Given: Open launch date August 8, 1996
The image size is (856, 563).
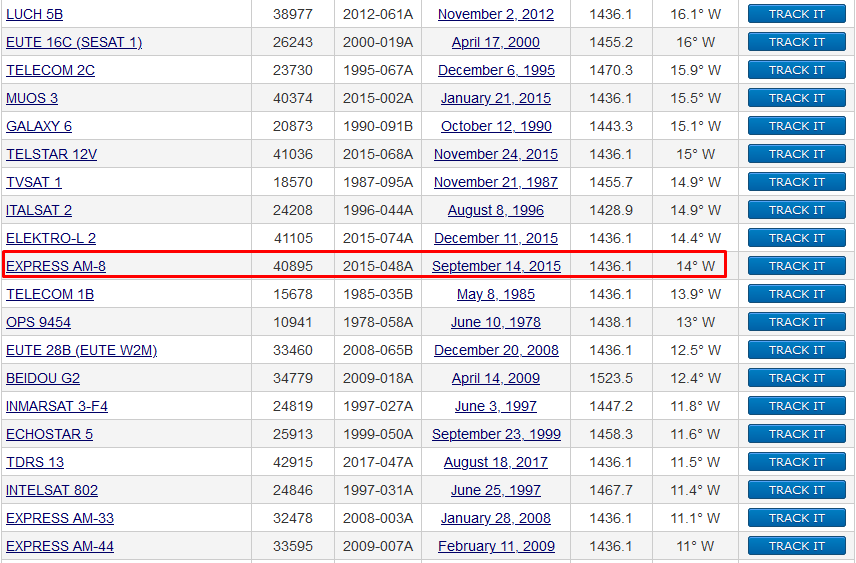Looking at the screenshot, I should click(496, 210).
